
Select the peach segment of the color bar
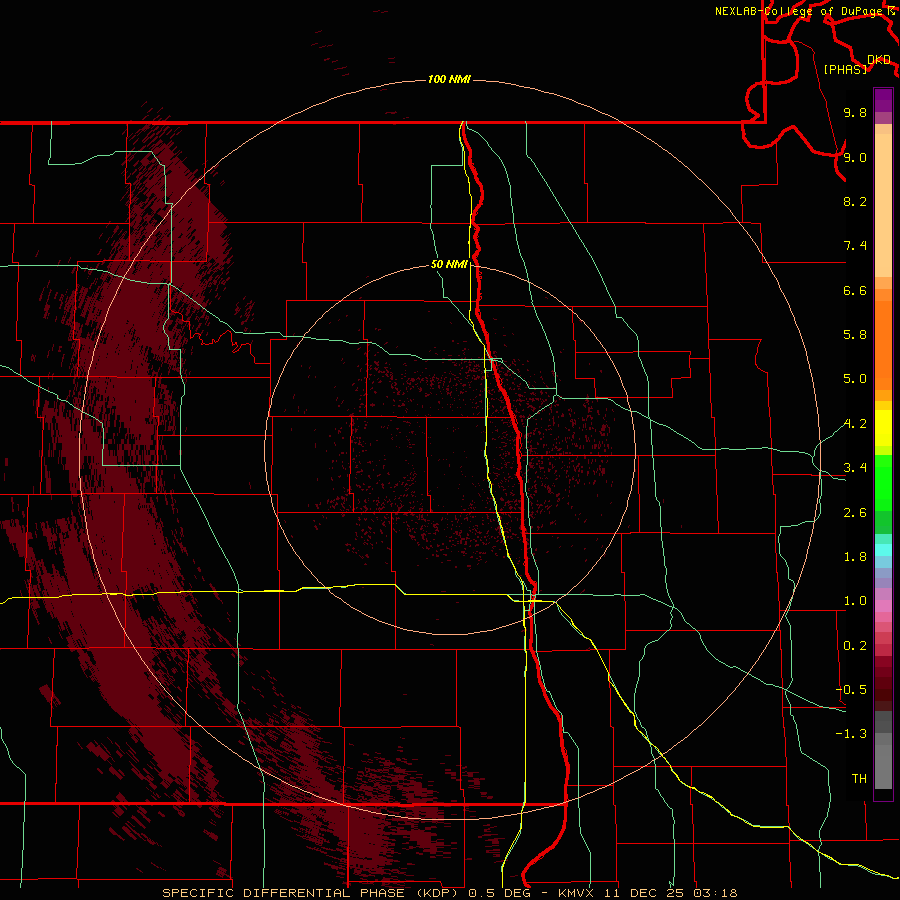883,205
